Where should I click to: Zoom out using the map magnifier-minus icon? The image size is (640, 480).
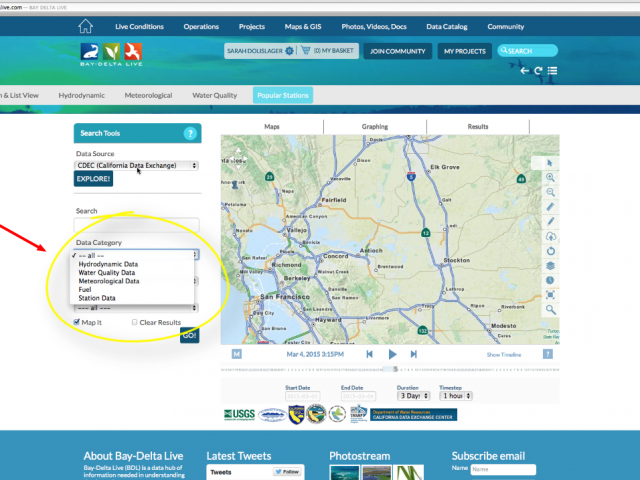[550, 192]
